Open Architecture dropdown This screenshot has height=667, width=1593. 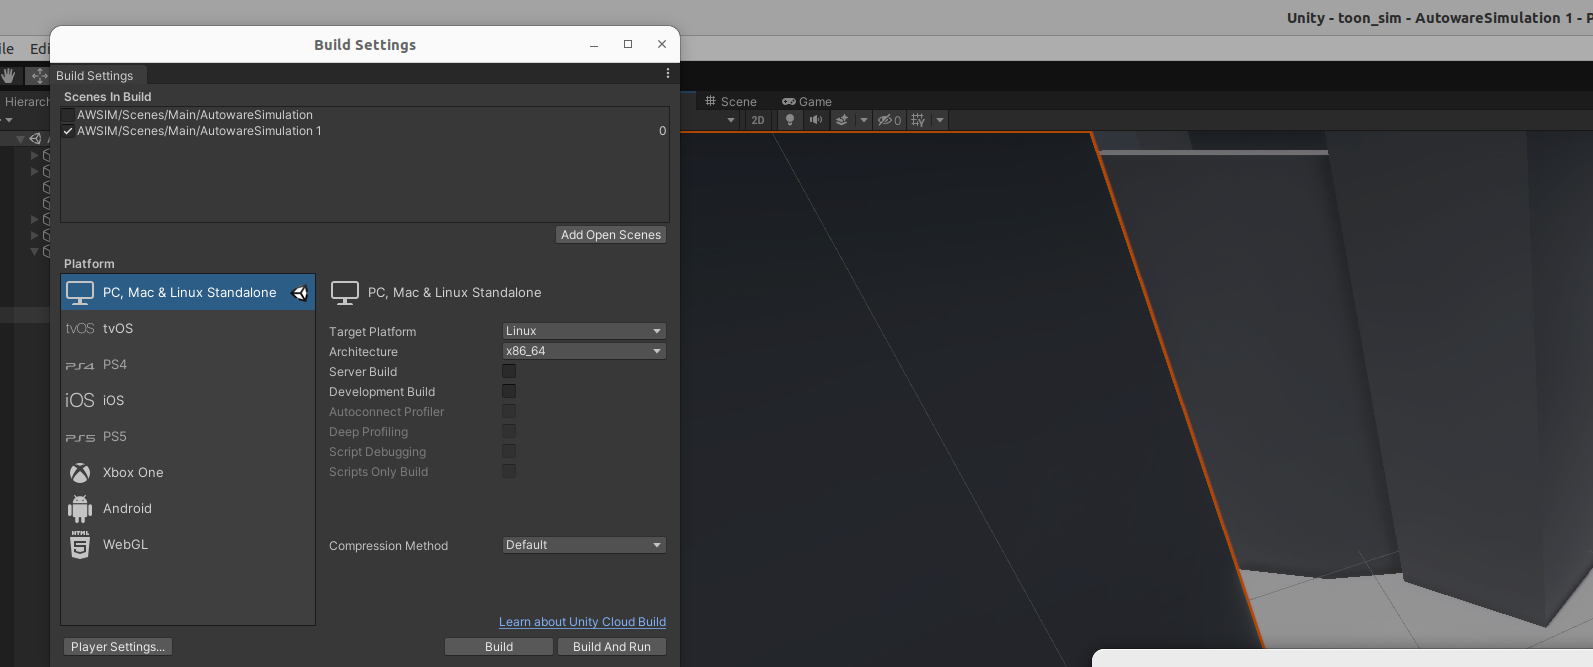584,351
